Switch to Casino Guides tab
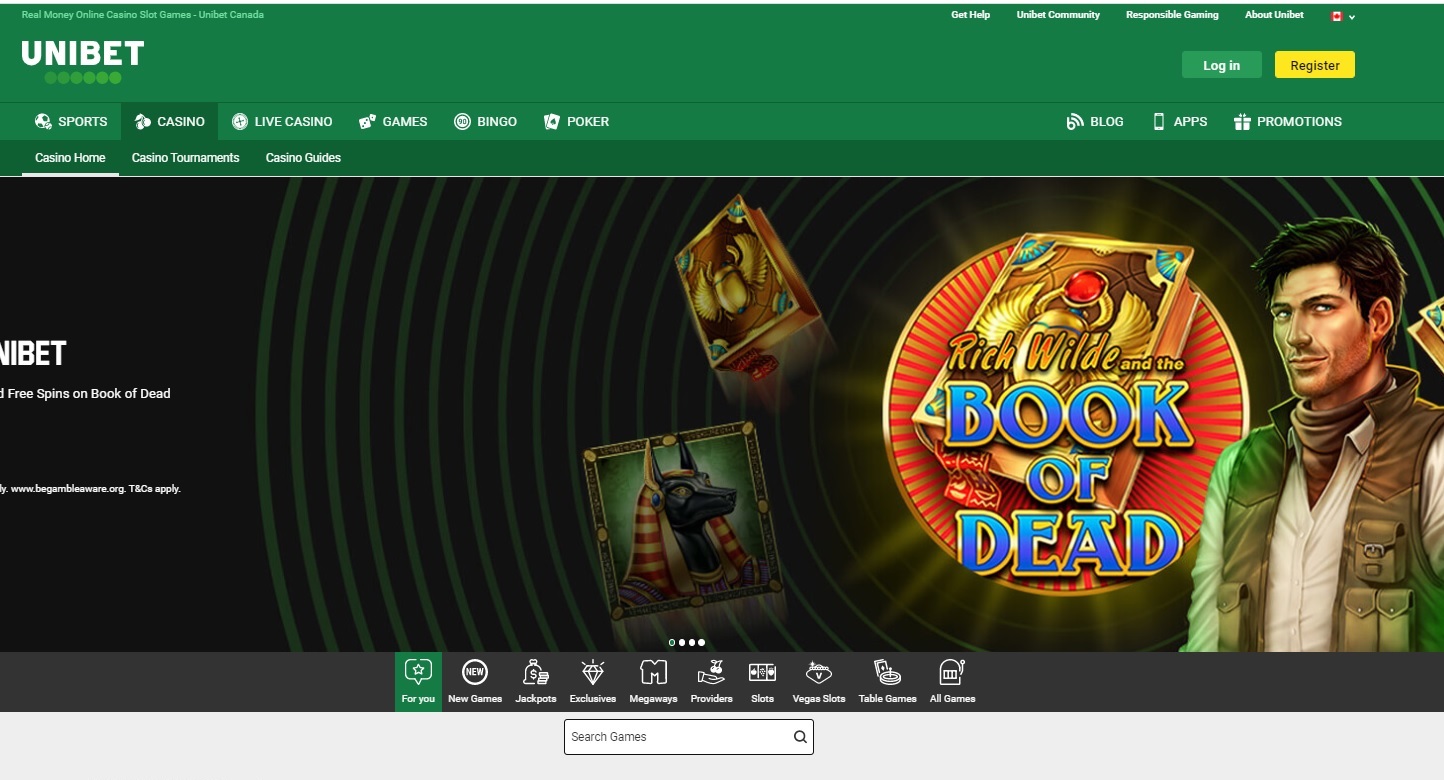The height and width of the screenshot is (780, 1444). [303, 158]
